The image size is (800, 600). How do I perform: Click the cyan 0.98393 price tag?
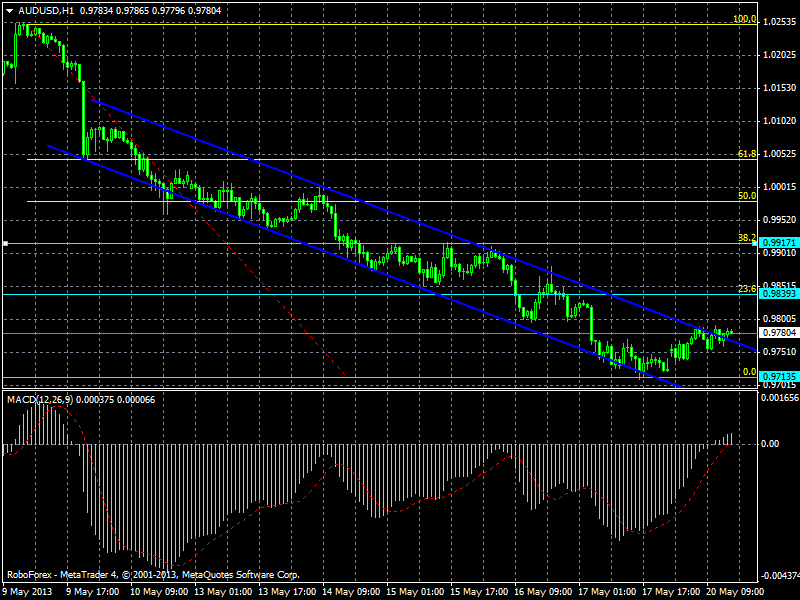pyautogui.click(x=779, y=293)
